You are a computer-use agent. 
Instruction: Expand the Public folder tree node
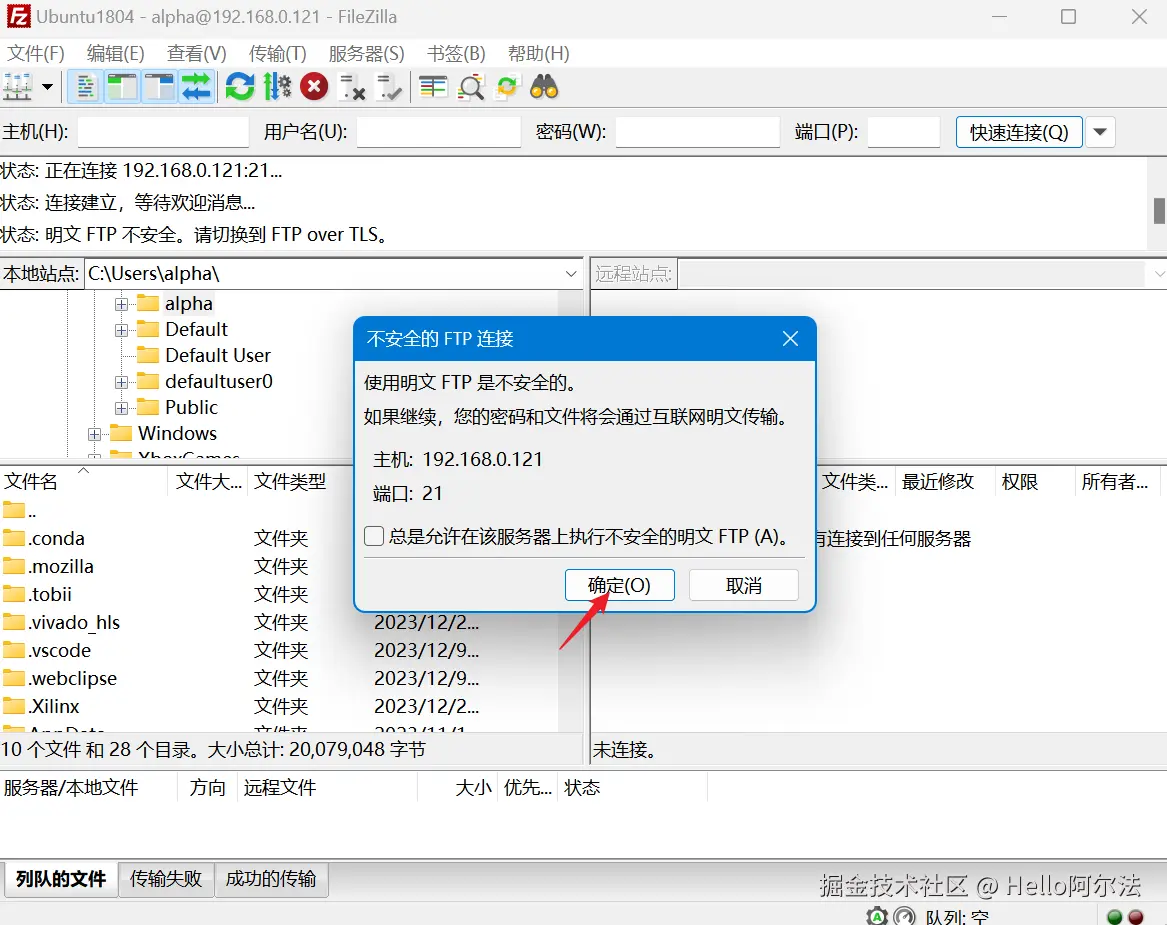click(121, 409)
